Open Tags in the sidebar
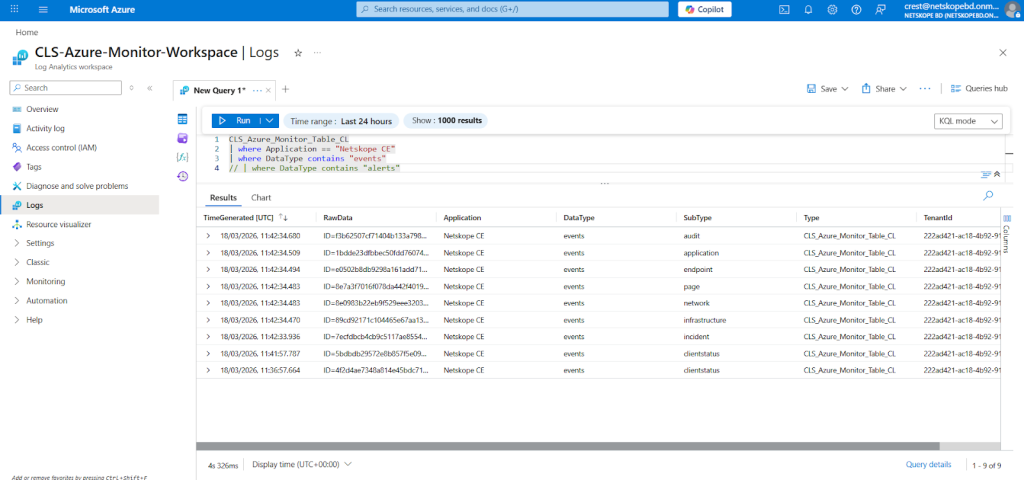 point(34,167)
